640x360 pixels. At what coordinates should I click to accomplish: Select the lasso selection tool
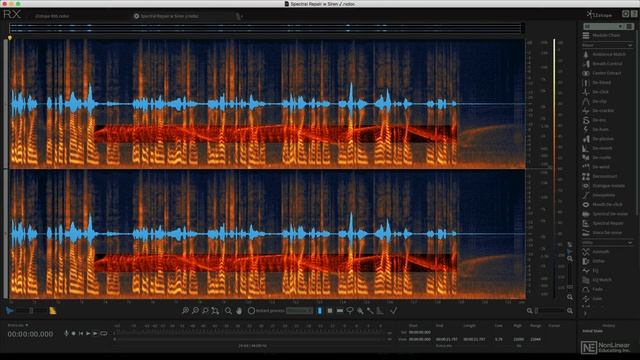pyautogui.click(x=350, y=311)
